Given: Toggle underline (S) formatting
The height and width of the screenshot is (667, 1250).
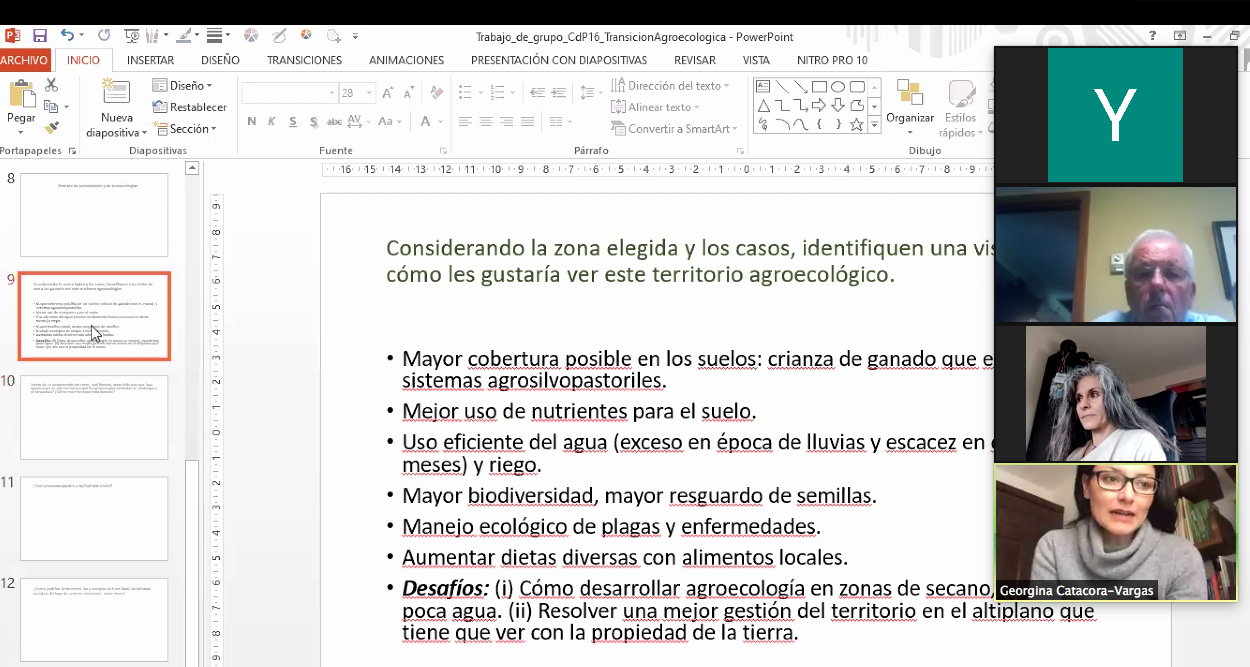Looking at the screenshot, I should tap(292, 122).
